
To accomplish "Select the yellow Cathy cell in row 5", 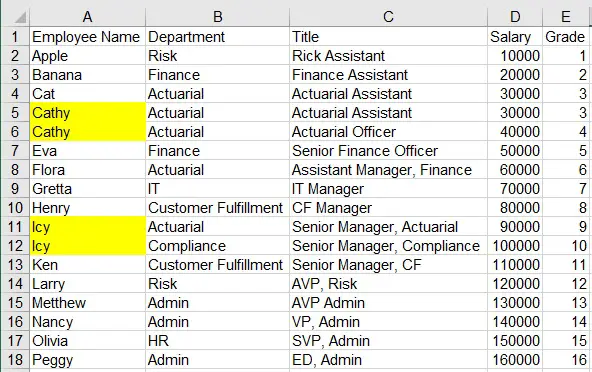I will coord(88,113).
